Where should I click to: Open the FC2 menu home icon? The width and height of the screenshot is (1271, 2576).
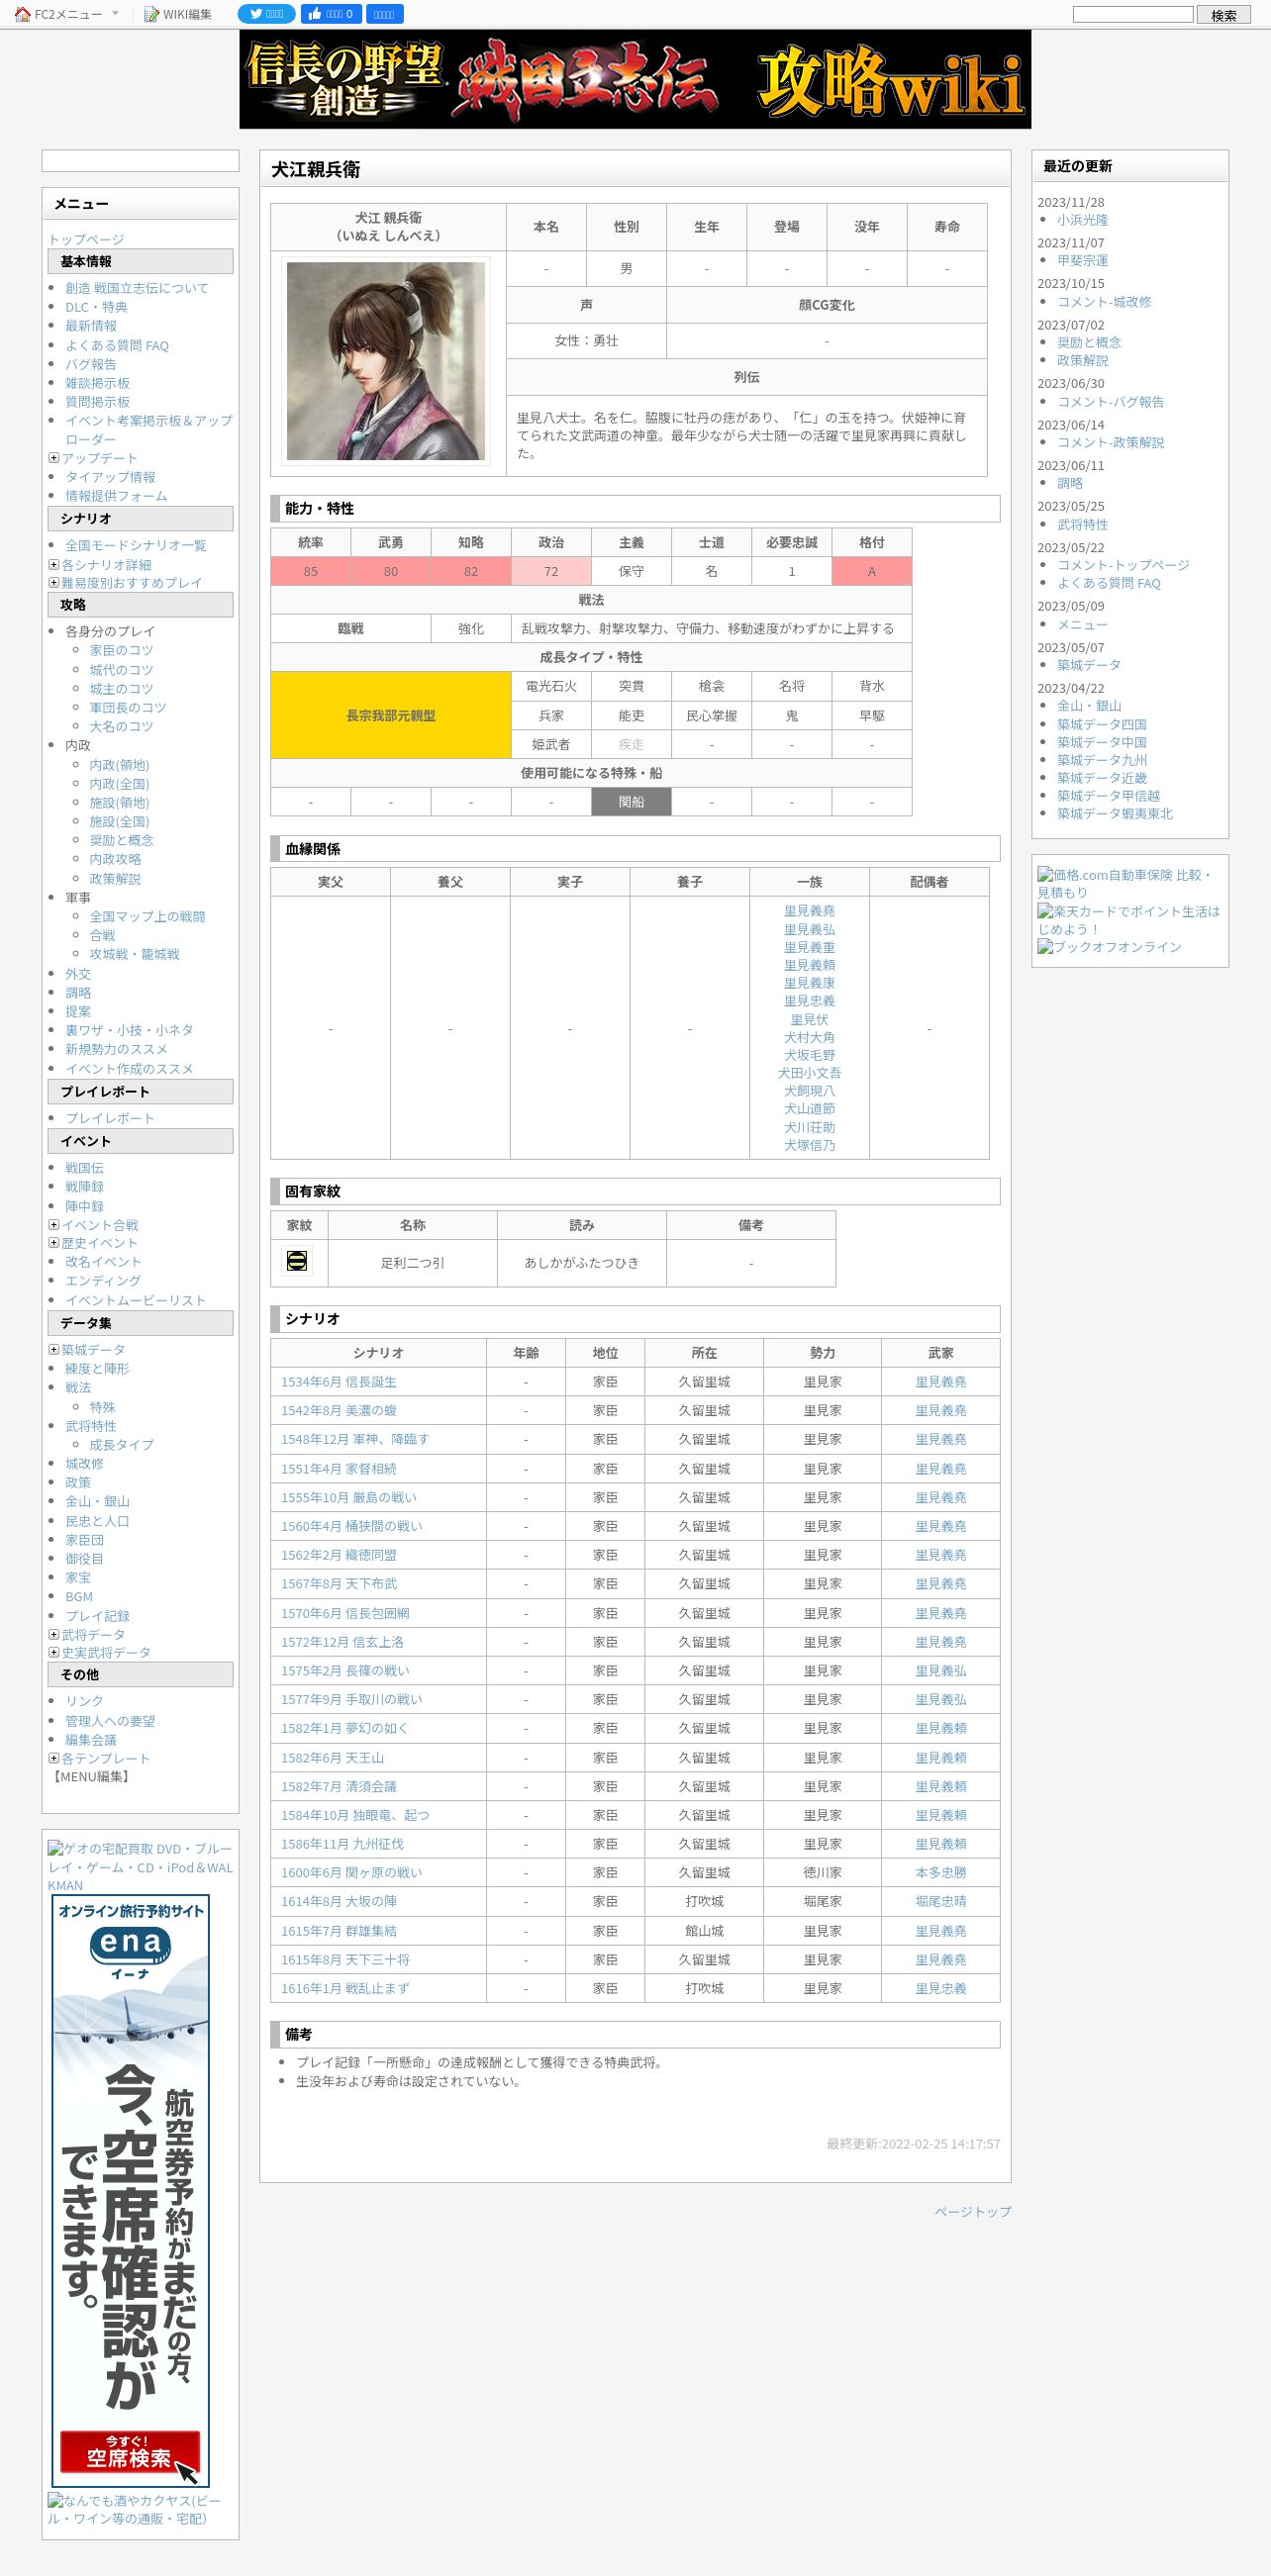(x=22, y=14)
